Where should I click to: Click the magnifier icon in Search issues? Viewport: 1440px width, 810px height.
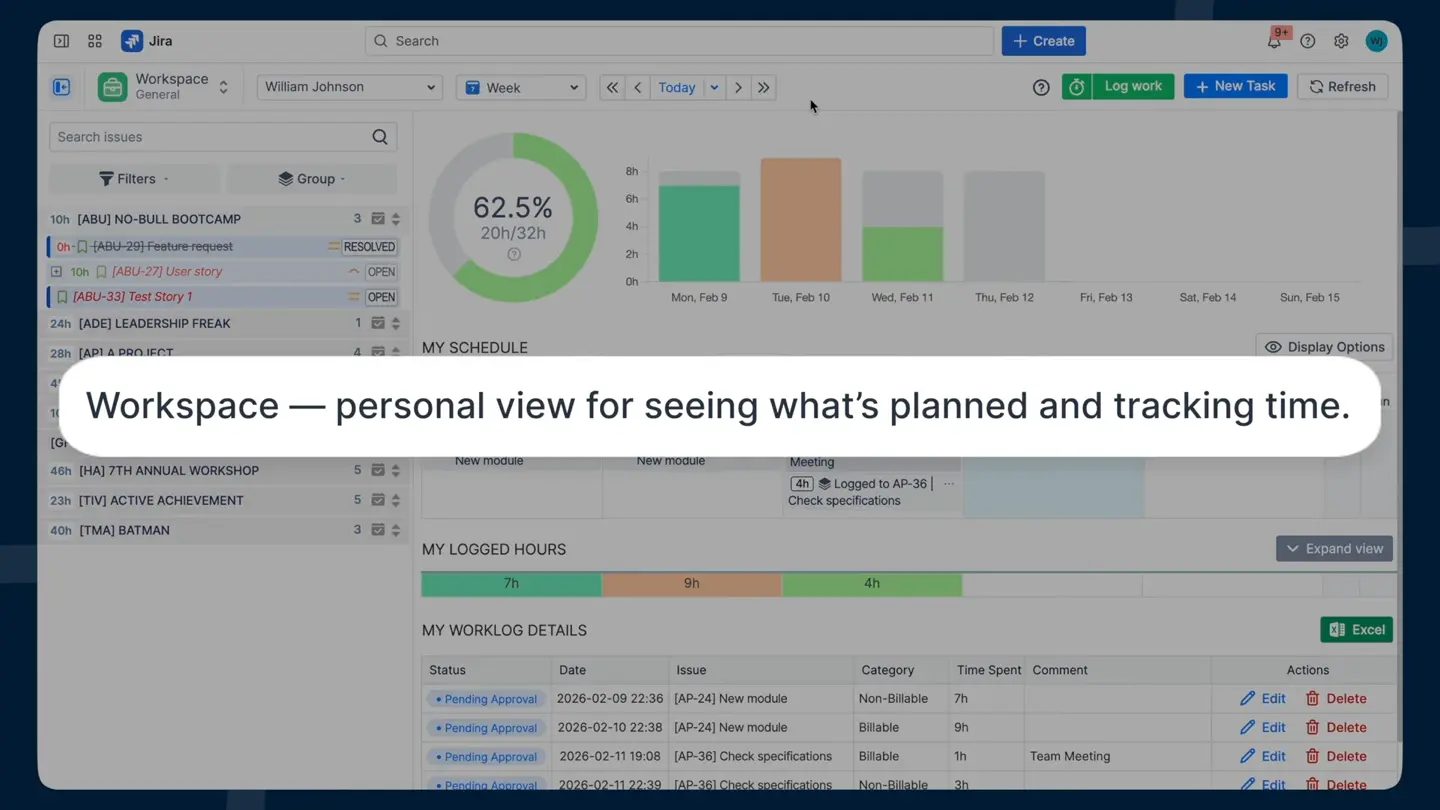click(x=380, y=137)
